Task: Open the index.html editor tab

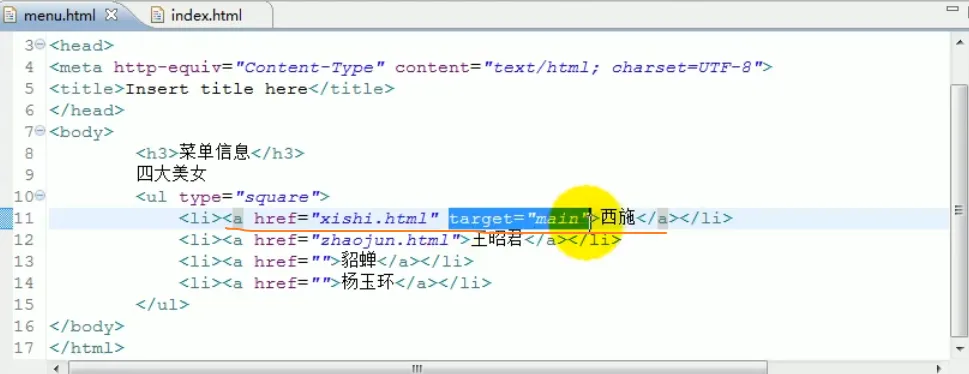Action: point(206,15)
